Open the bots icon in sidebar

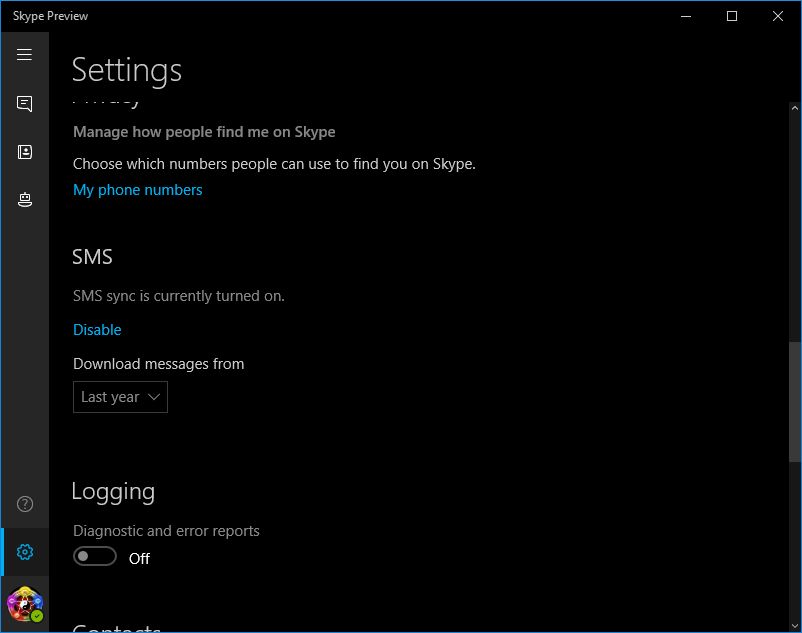[x=25, y=199]
